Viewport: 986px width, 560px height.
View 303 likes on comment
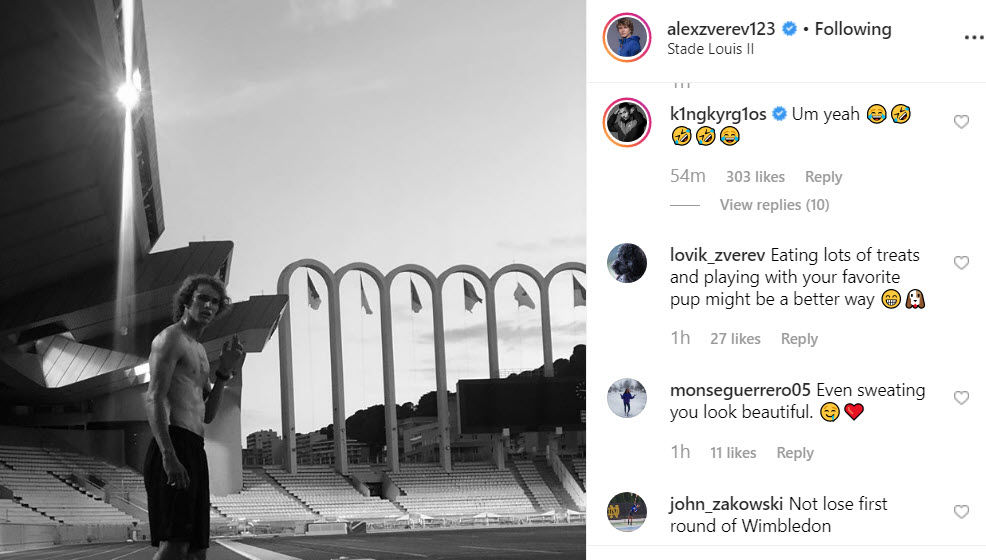click(x=755, y=177)
